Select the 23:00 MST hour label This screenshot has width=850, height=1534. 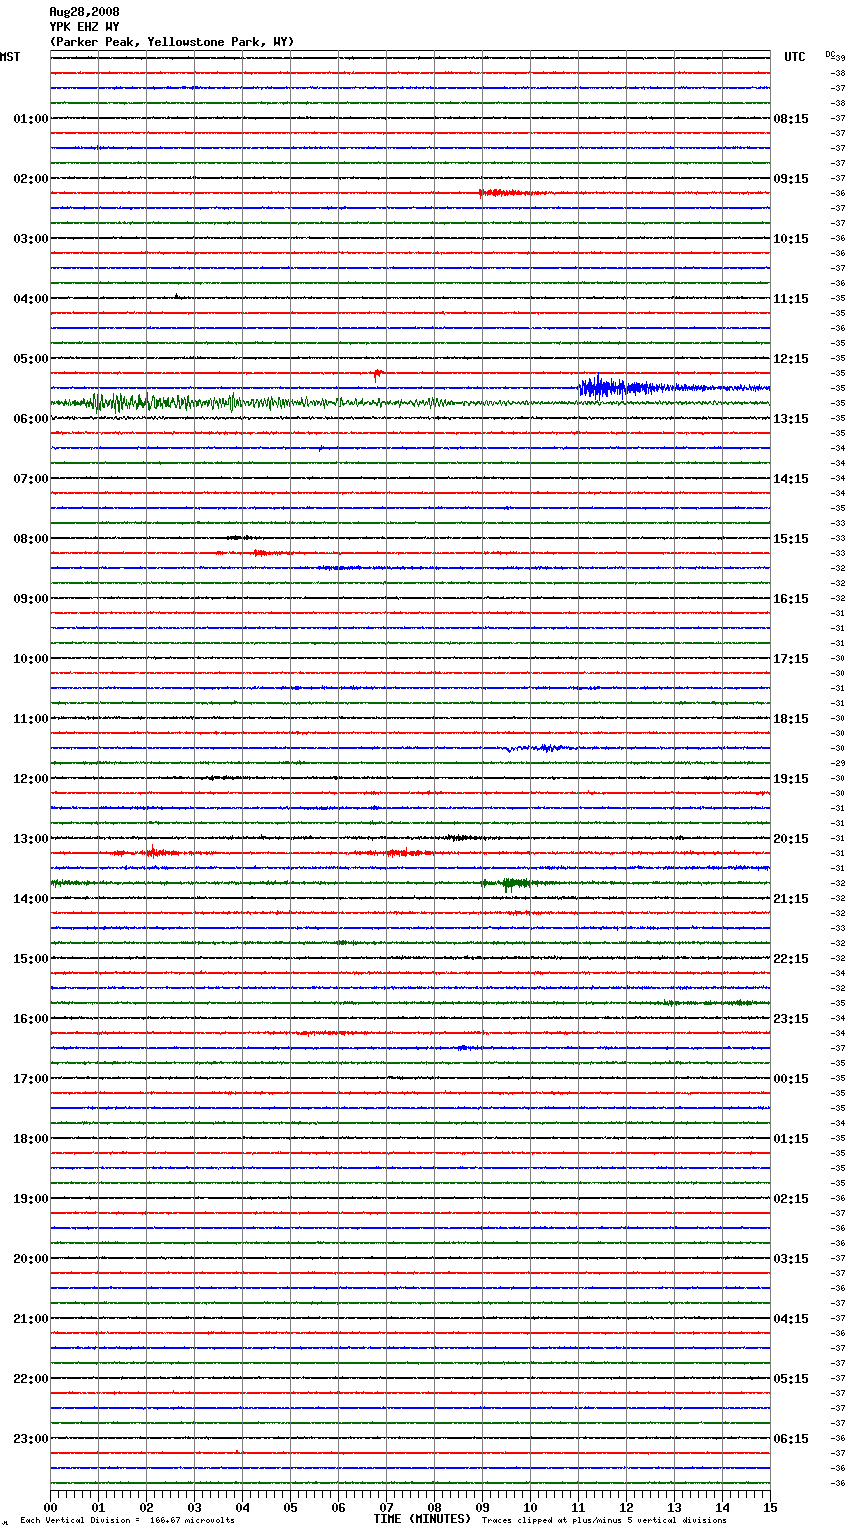click(31, 1439)
